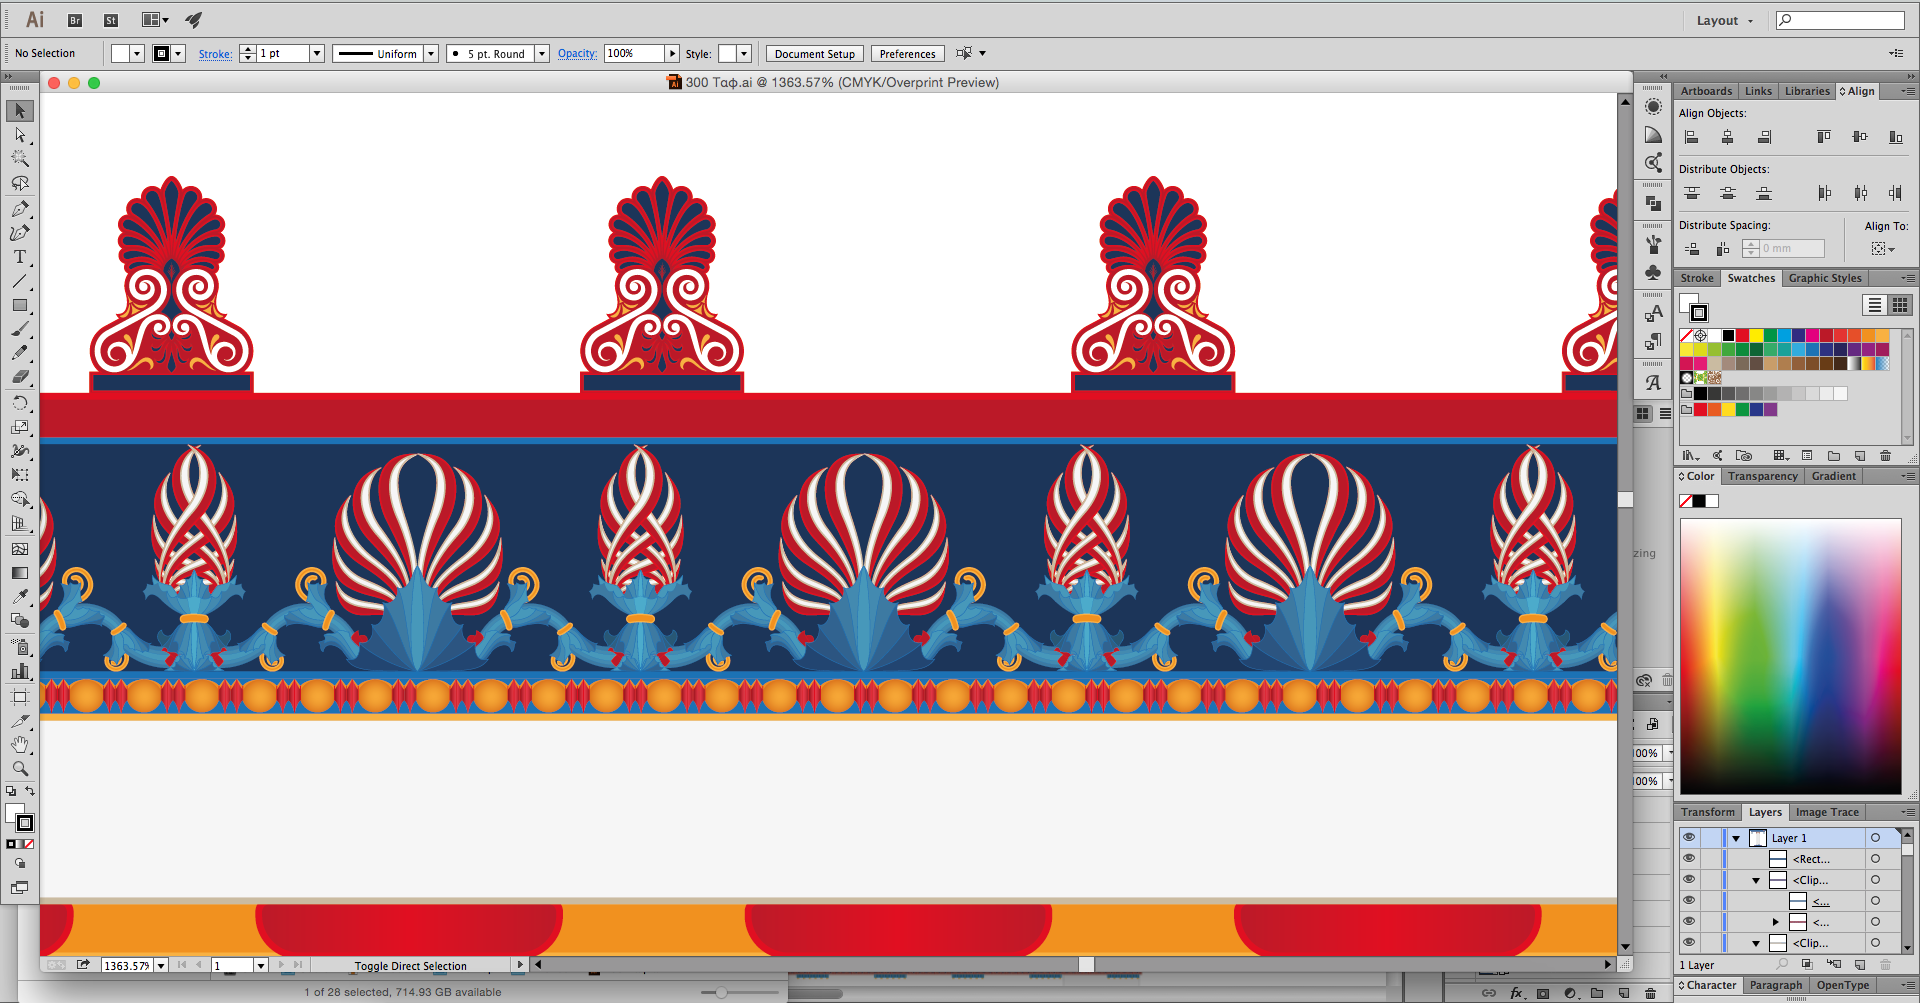
Task: Select the Artboard tool
Action: point(20,697)
